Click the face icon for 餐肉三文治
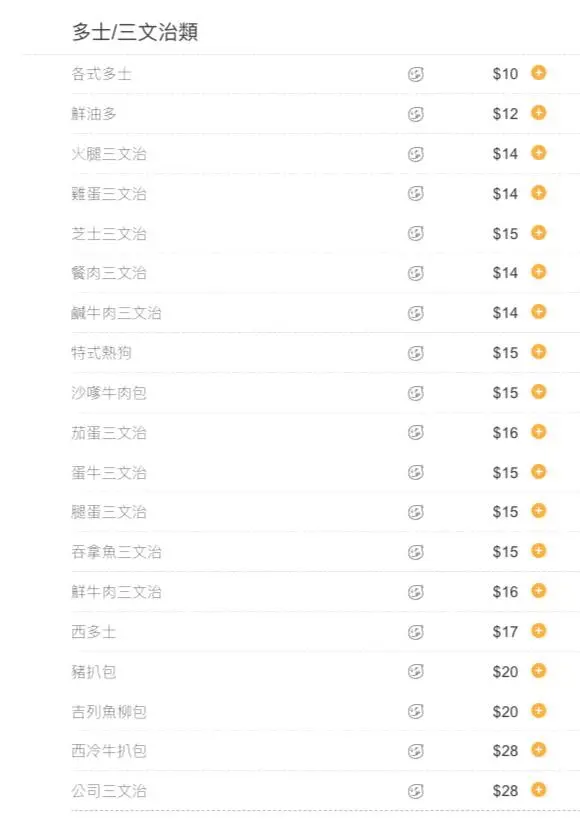 [416, 274]
